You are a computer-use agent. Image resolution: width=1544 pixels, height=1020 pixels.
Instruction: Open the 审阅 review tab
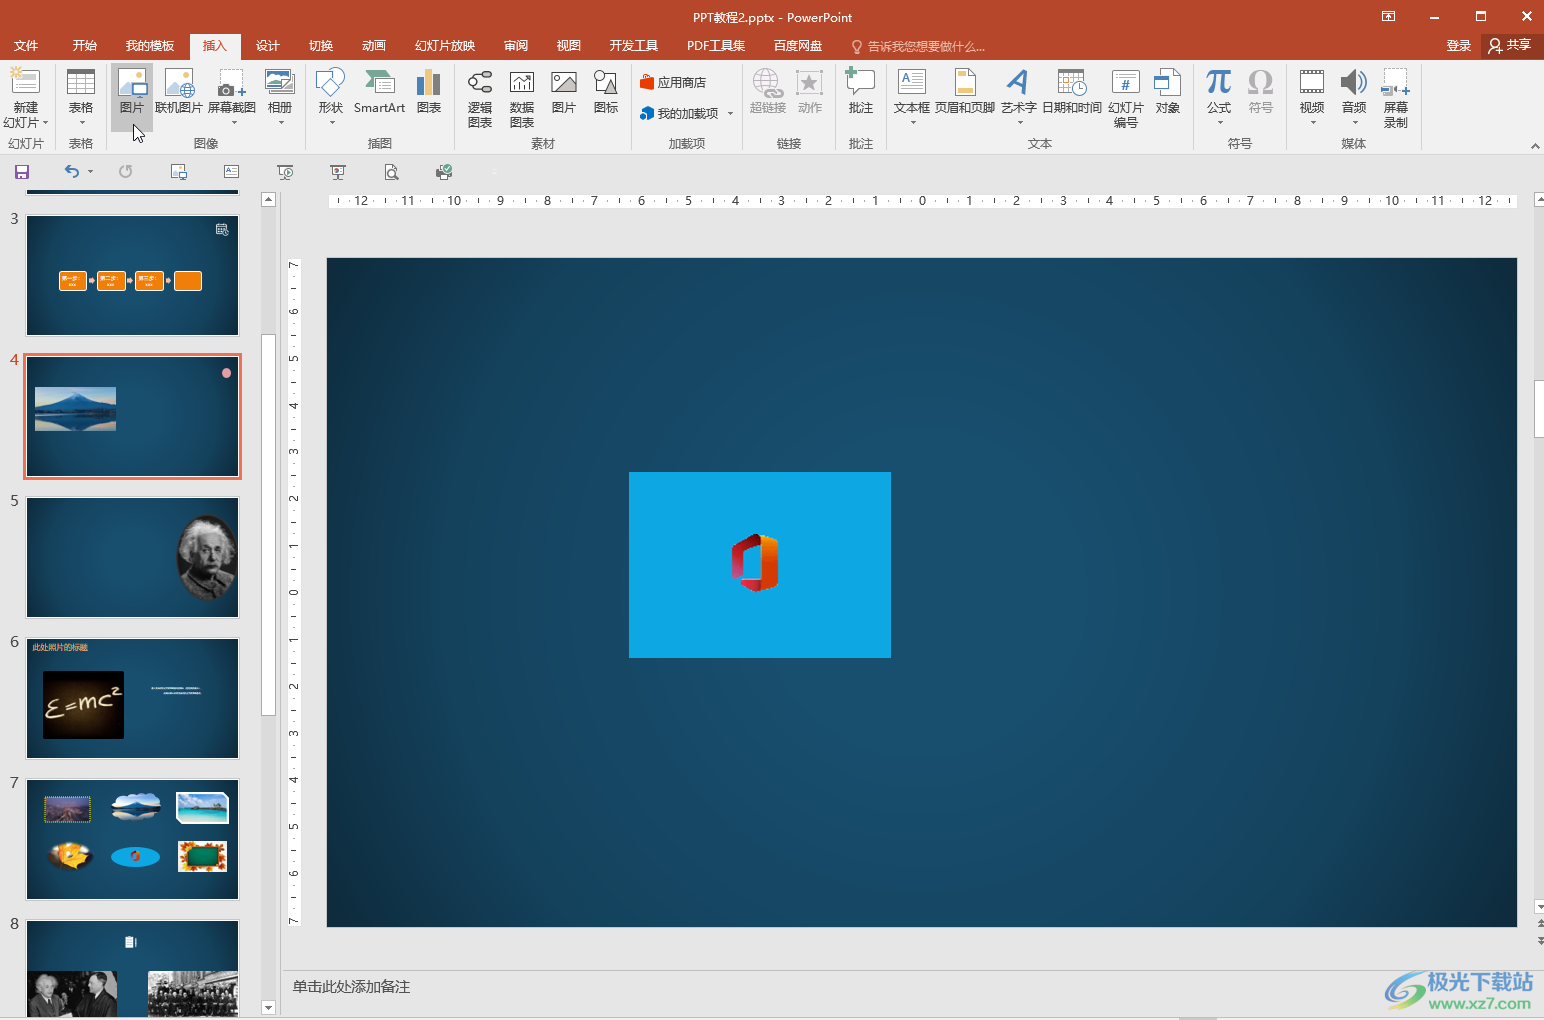(516, 46)
